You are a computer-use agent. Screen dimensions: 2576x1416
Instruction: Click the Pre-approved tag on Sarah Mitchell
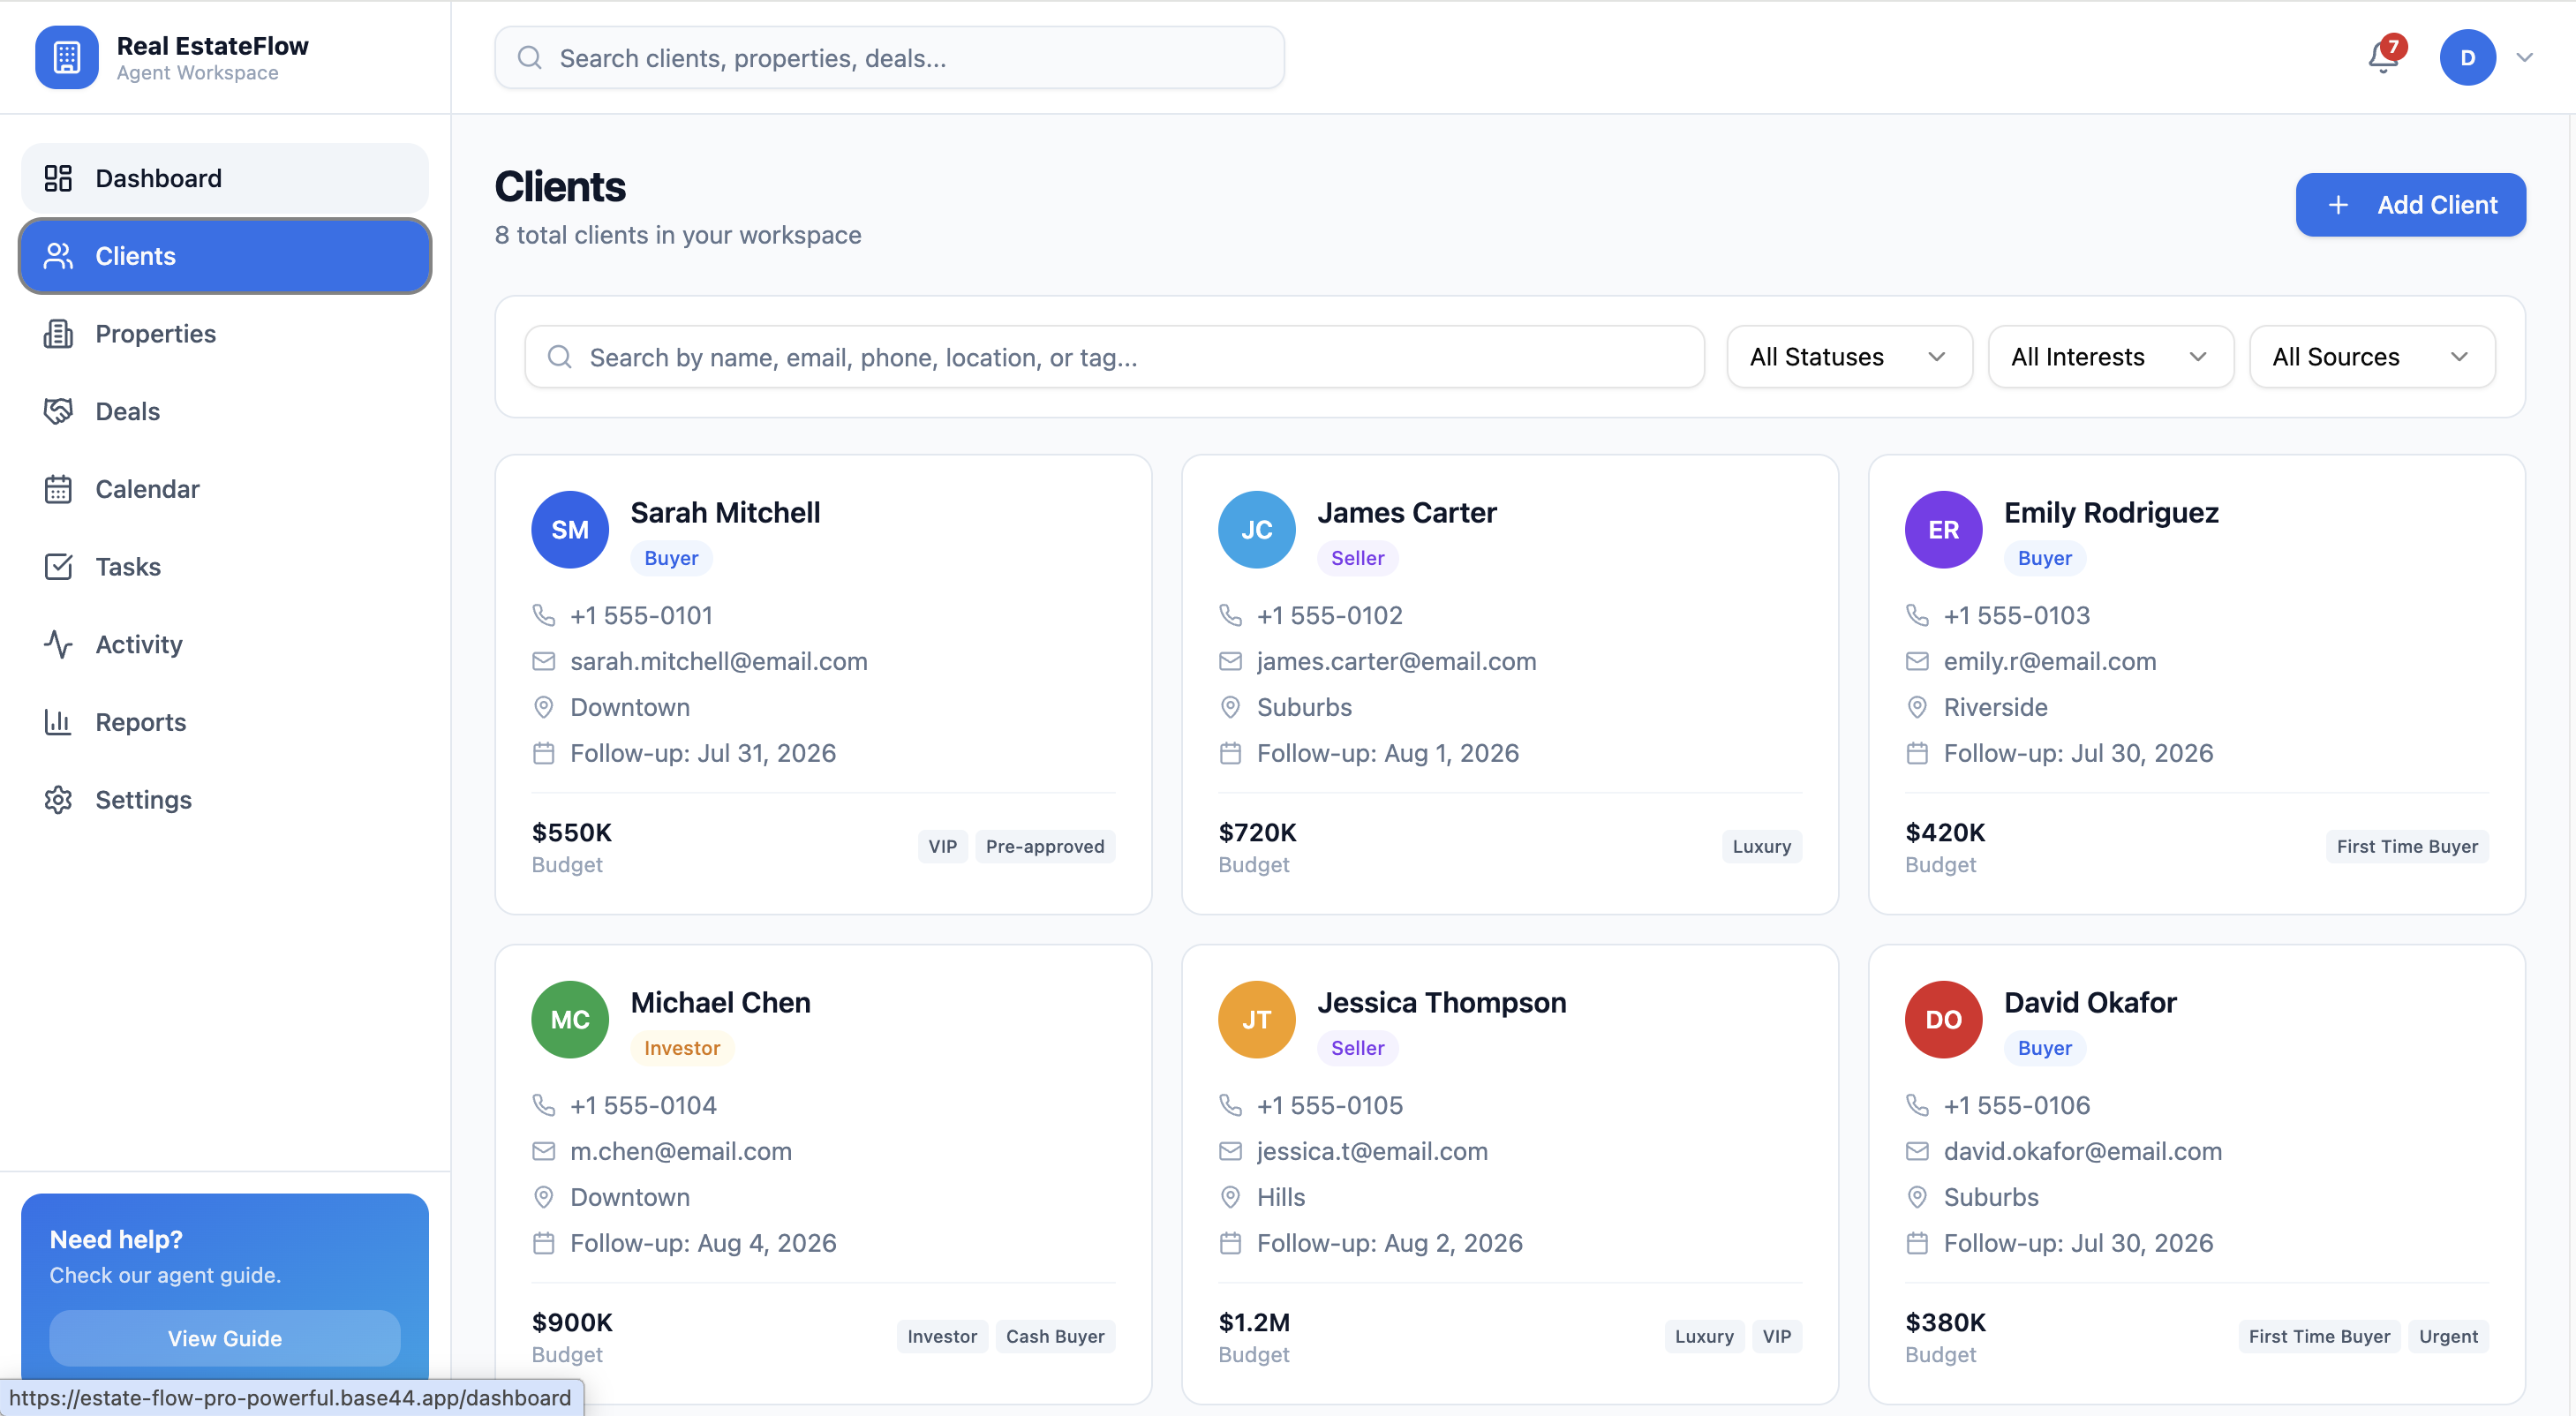click(x=1044, y=846)
